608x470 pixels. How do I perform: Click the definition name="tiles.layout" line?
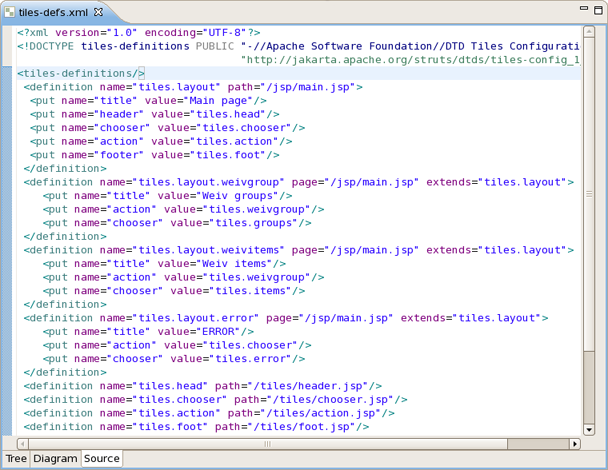[x=193, y=87]
